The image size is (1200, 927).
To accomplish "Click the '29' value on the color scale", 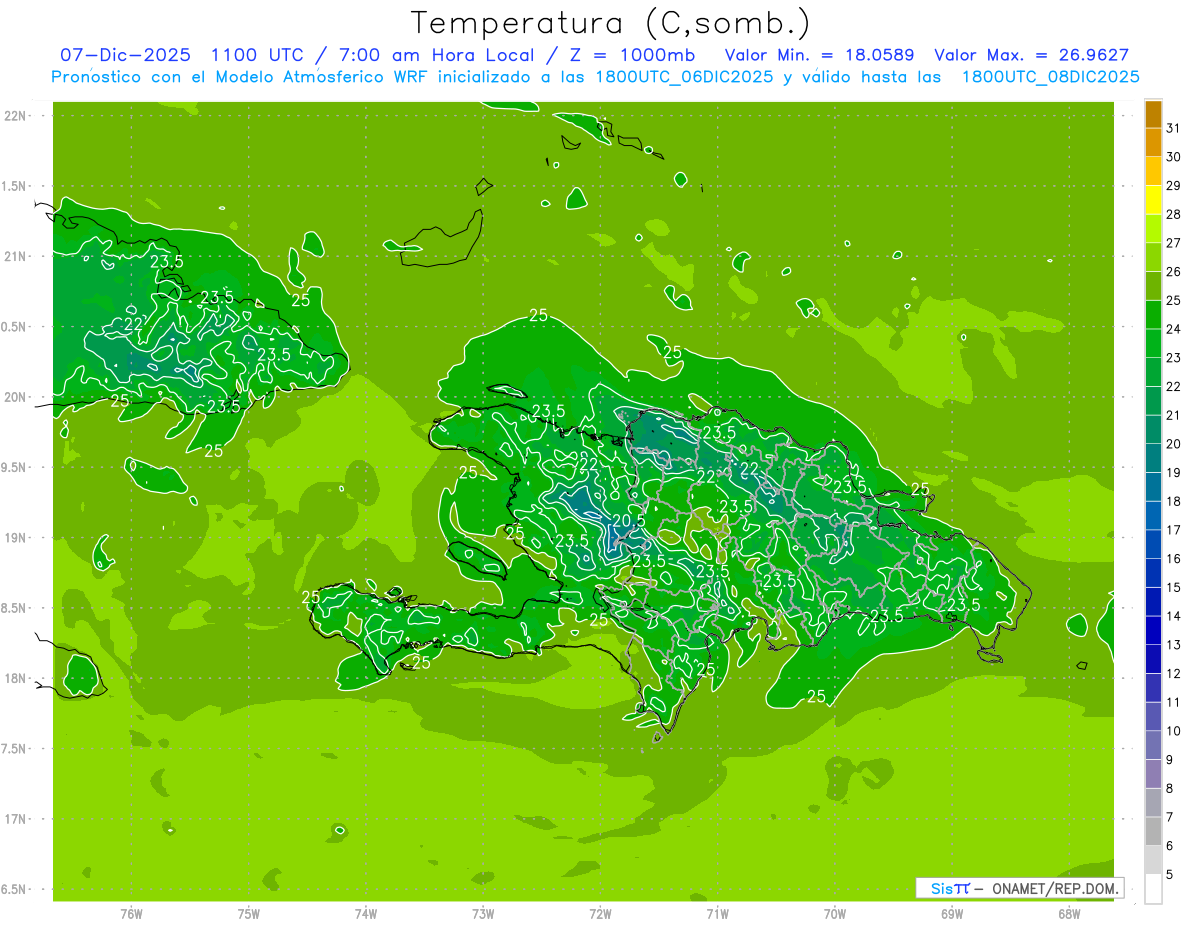I will pos(1173,185).
